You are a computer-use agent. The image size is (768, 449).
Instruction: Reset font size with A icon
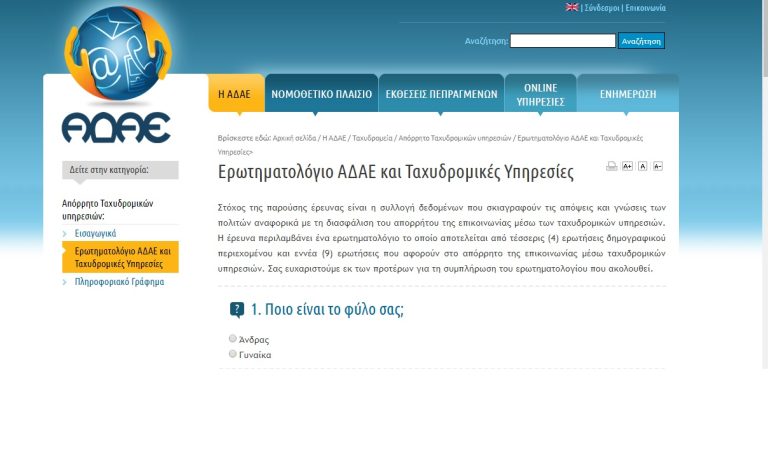pyautogui.click(x=643, y=166)
